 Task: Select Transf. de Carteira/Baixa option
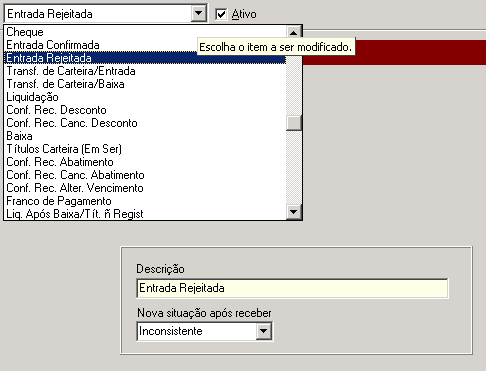(145, 84)
